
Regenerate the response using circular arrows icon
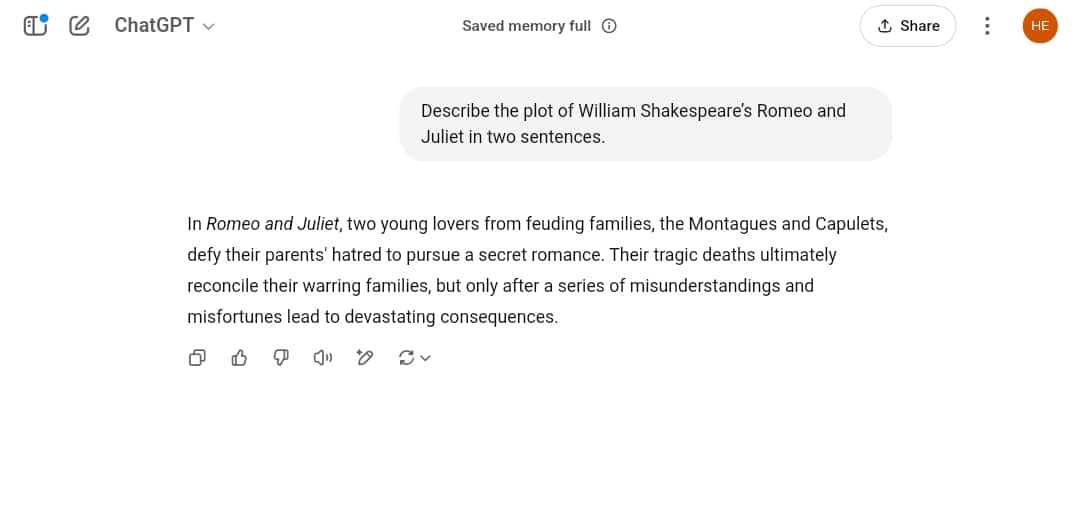406,358
